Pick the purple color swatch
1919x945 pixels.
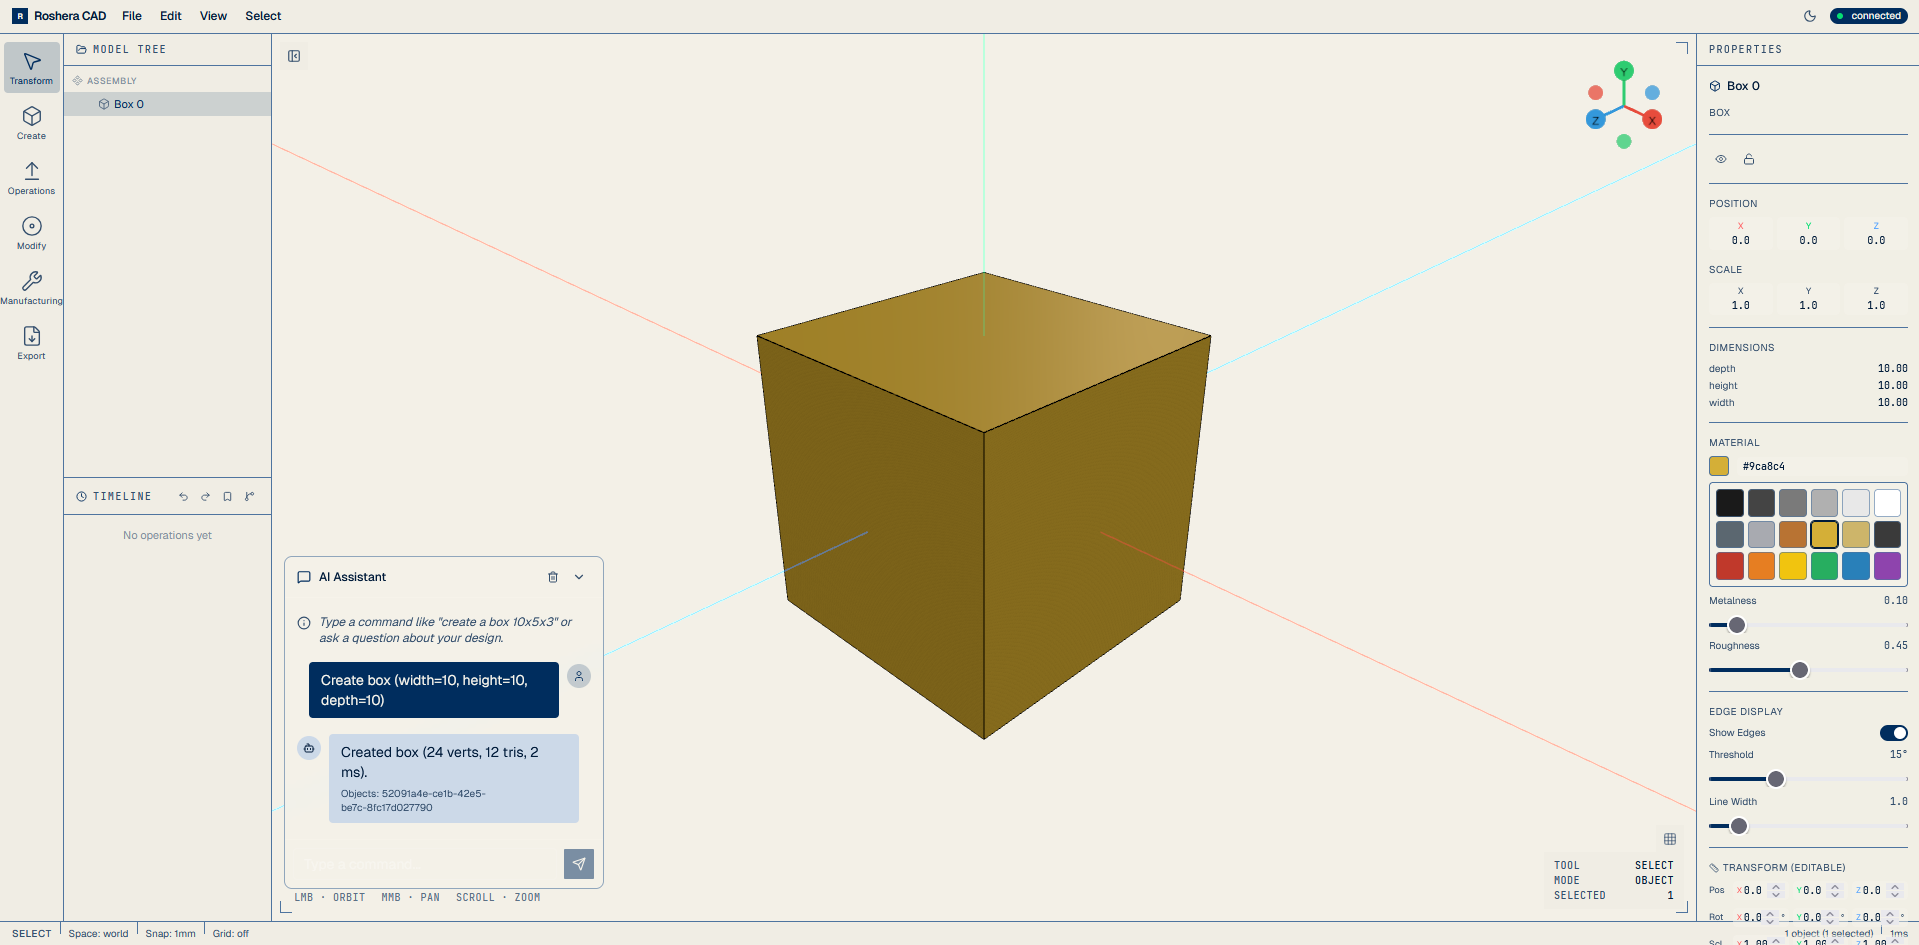(x=1887, y=566)
